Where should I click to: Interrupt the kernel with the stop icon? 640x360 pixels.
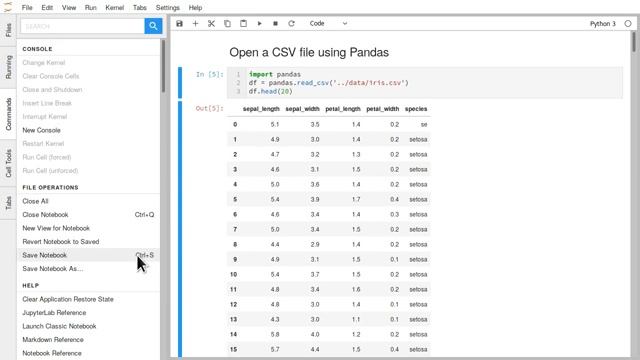click(x=275, y=24)
